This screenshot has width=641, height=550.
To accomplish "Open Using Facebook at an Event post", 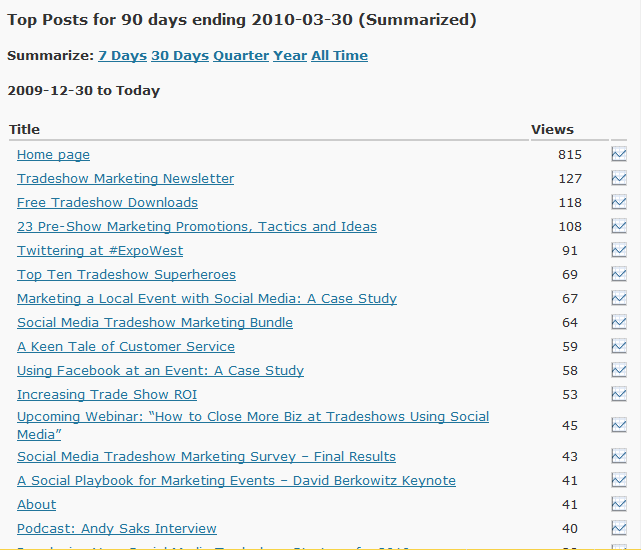I will 160,370.
